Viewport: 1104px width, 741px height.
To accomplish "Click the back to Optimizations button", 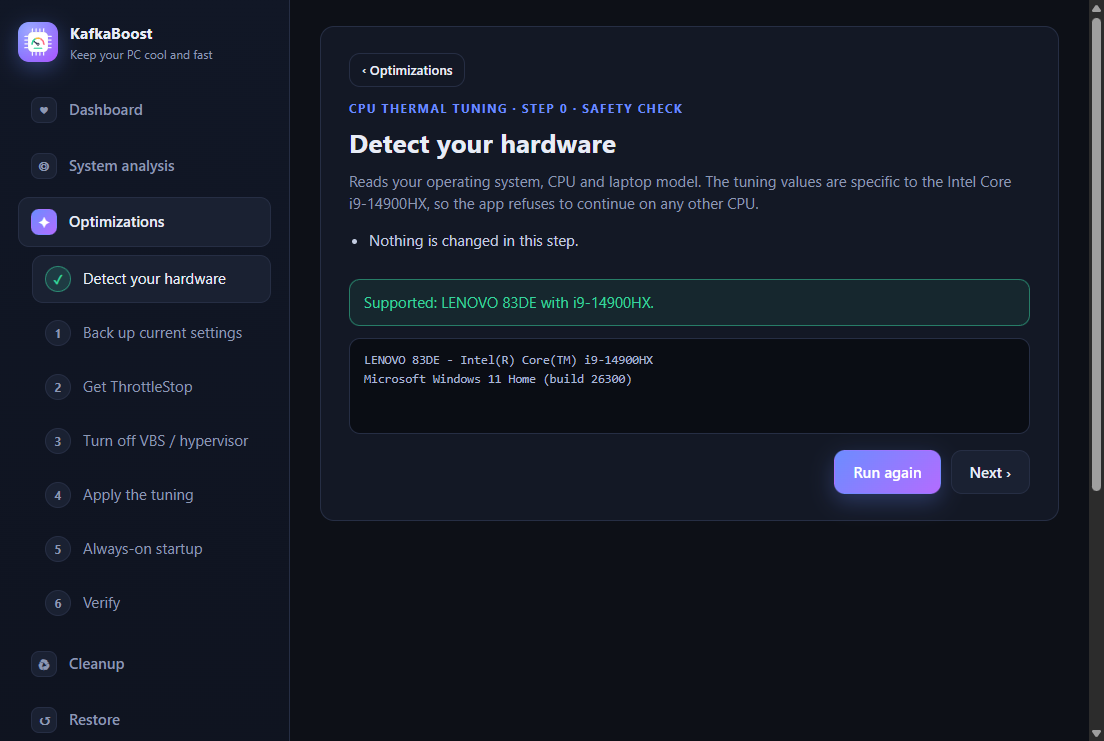I will click(x=407, y=70).
